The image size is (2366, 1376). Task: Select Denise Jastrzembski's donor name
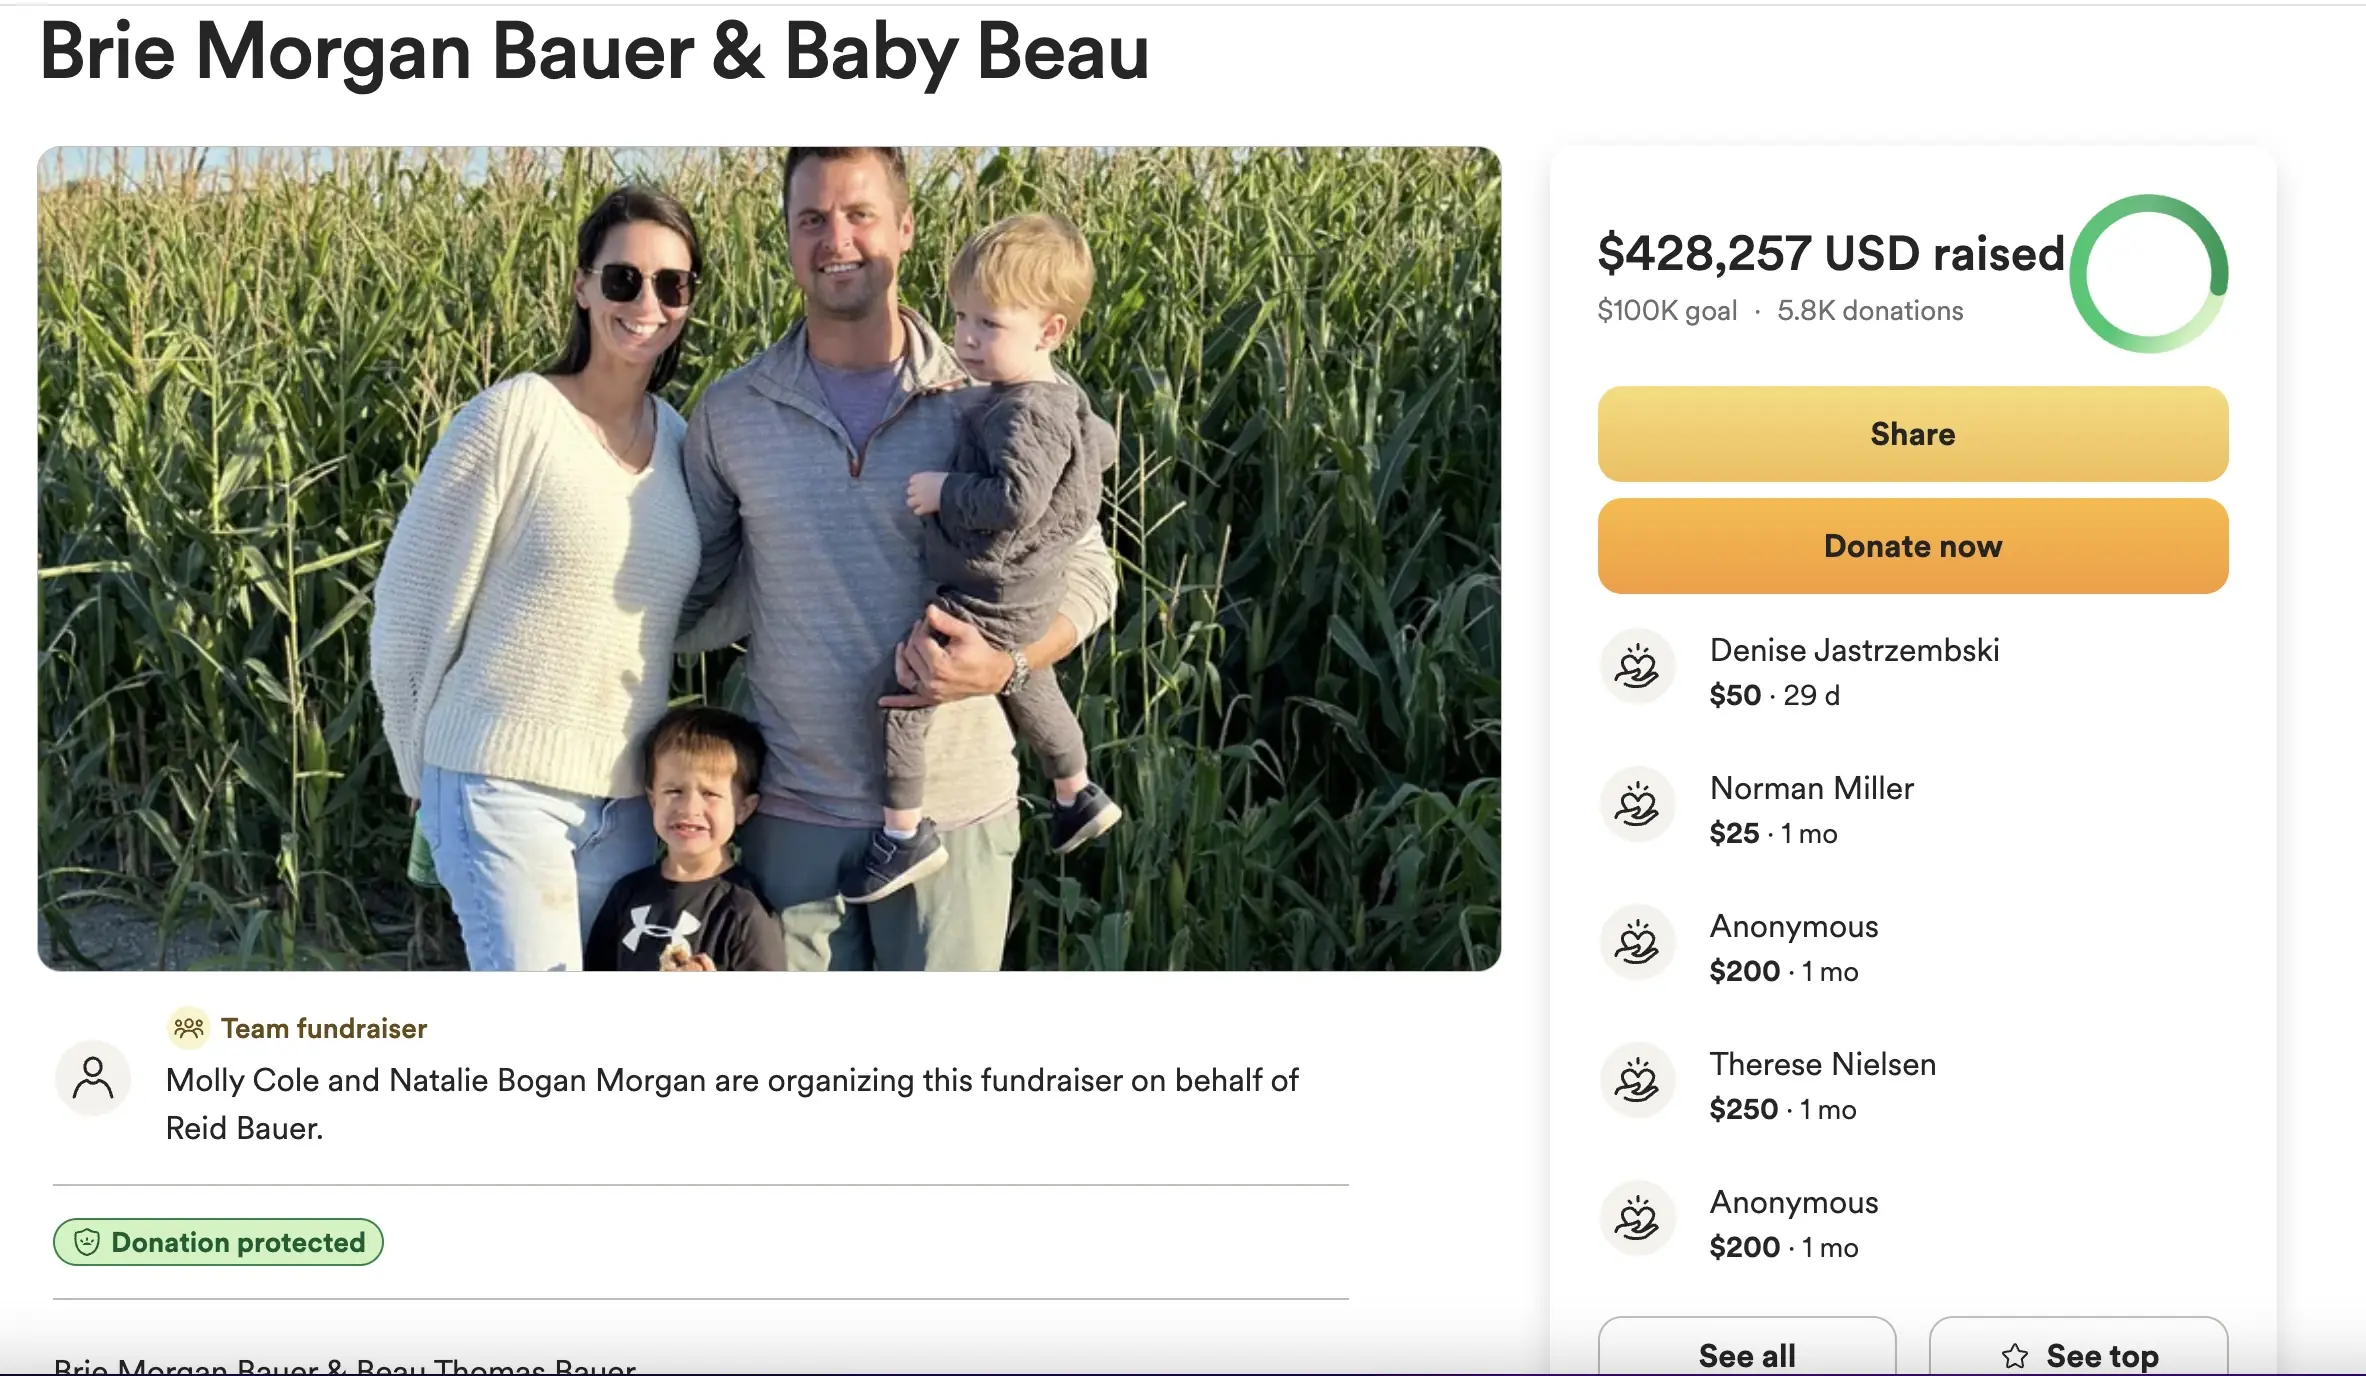click(1854, 650)
